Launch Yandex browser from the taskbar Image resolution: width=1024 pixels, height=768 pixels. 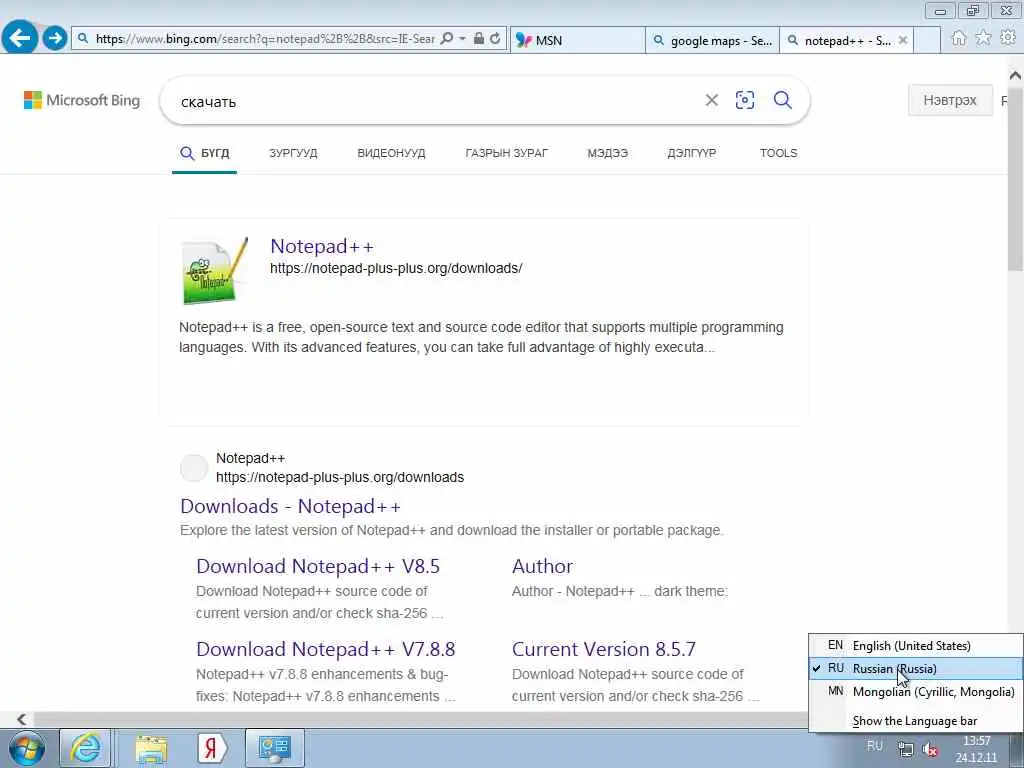pyautogui.click(x=212, y=748)
